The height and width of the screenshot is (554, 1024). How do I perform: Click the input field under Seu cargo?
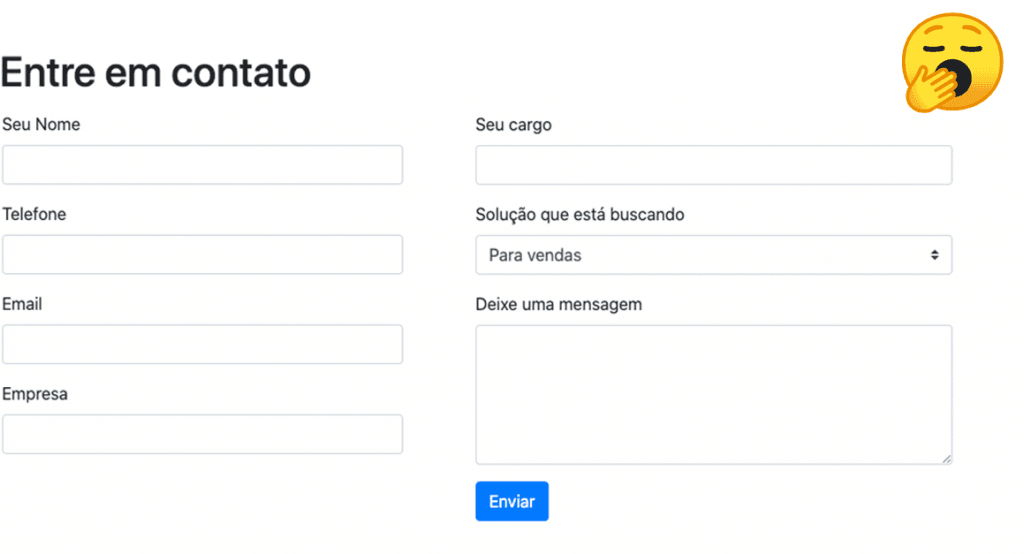coord(713,165)
